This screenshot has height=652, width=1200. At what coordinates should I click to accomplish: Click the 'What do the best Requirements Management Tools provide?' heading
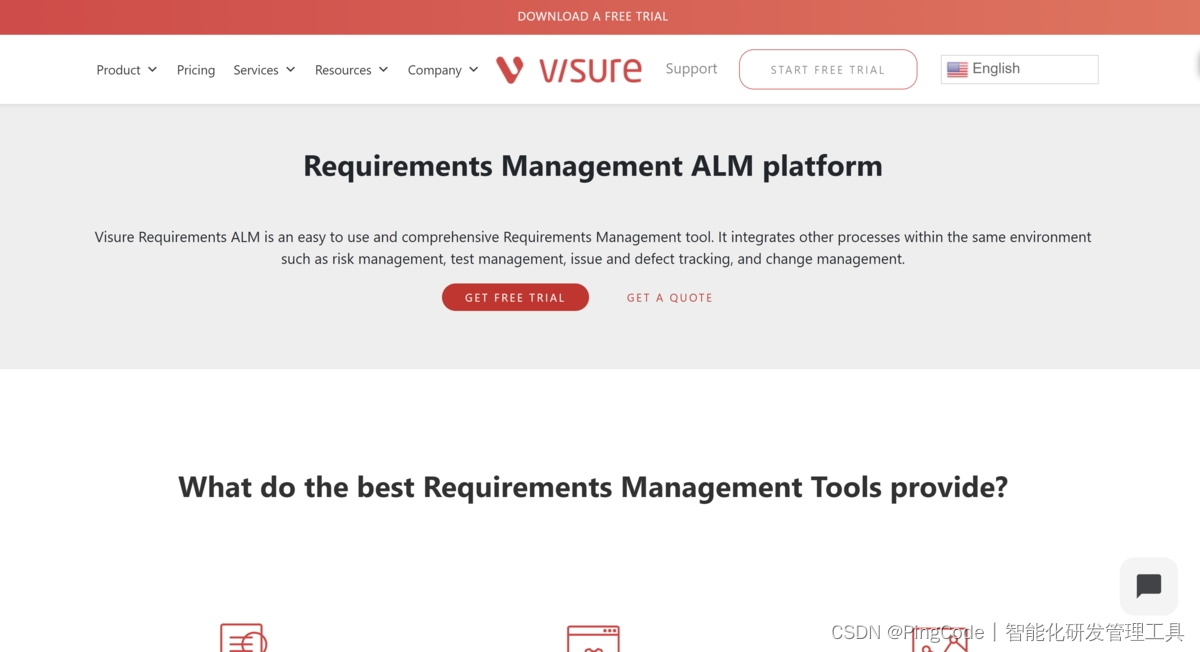pyautogui.click(x=593, y=487)
